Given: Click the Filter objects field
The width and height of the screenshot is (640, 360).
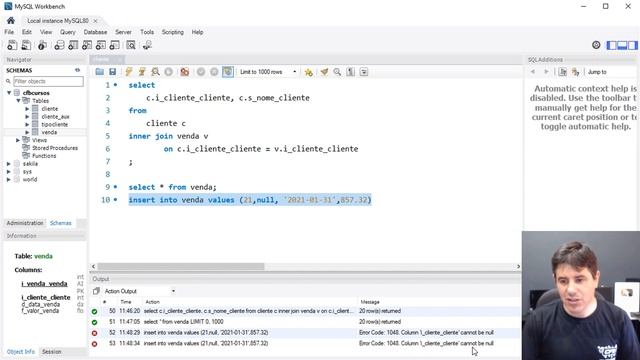Looking at the screenshot, I should (48, 81).
